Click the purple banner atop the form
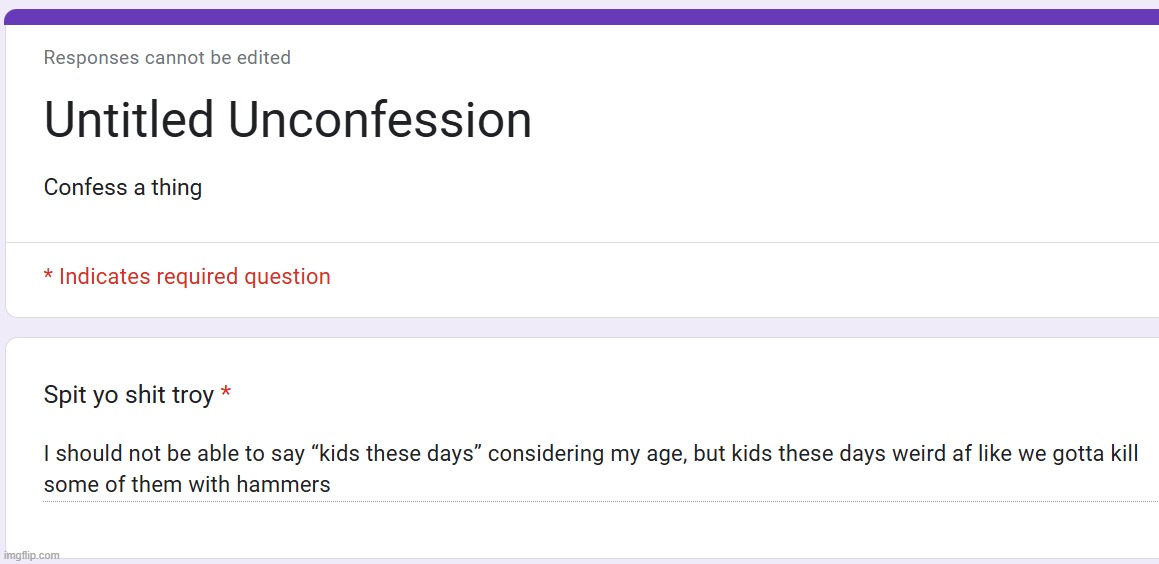 (582, 17)
